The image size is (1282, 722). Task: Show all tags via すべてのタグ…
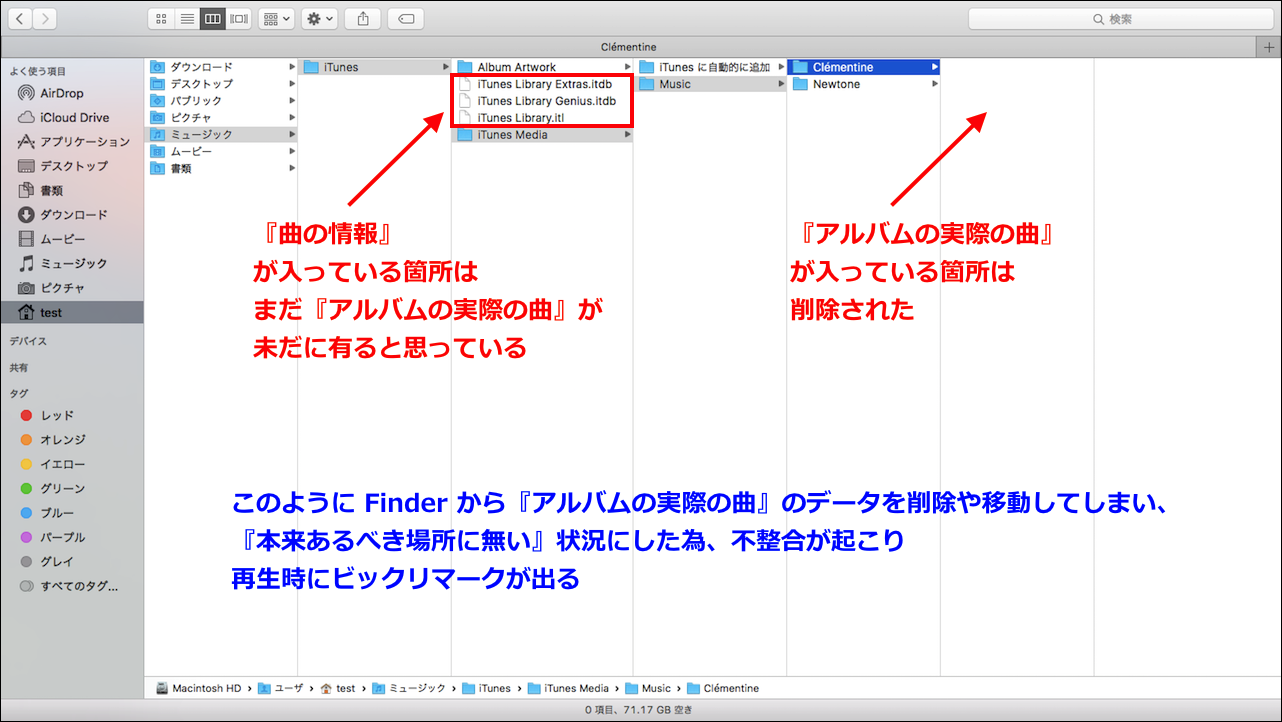click(72, 586)
